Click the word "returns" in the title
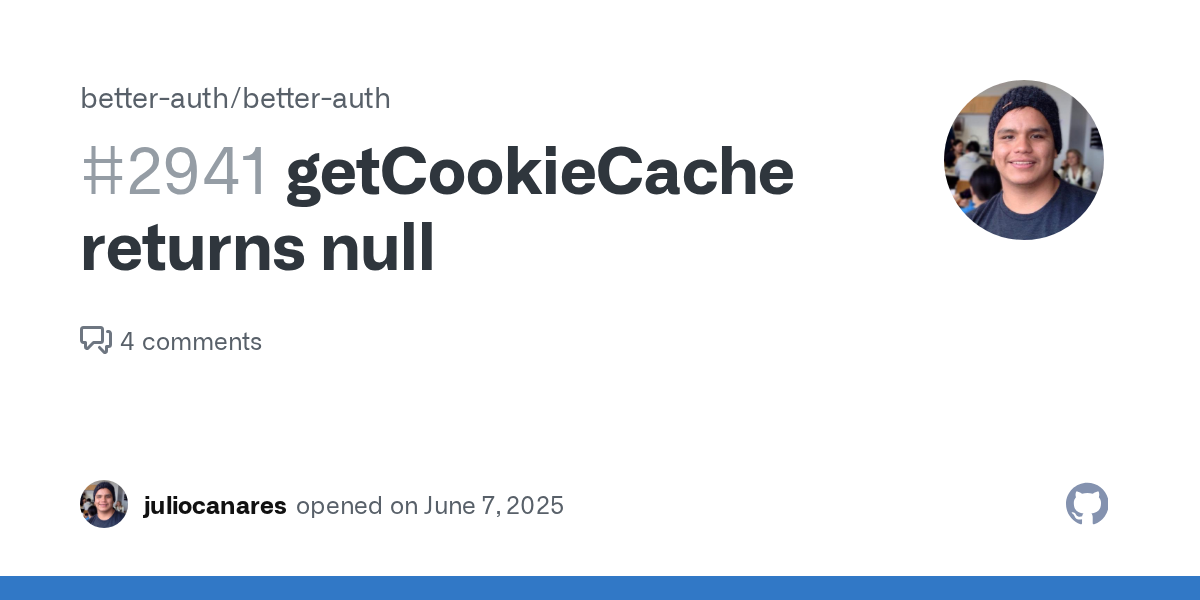Viewport: 1200px width, 600px height. click(193, 248)
